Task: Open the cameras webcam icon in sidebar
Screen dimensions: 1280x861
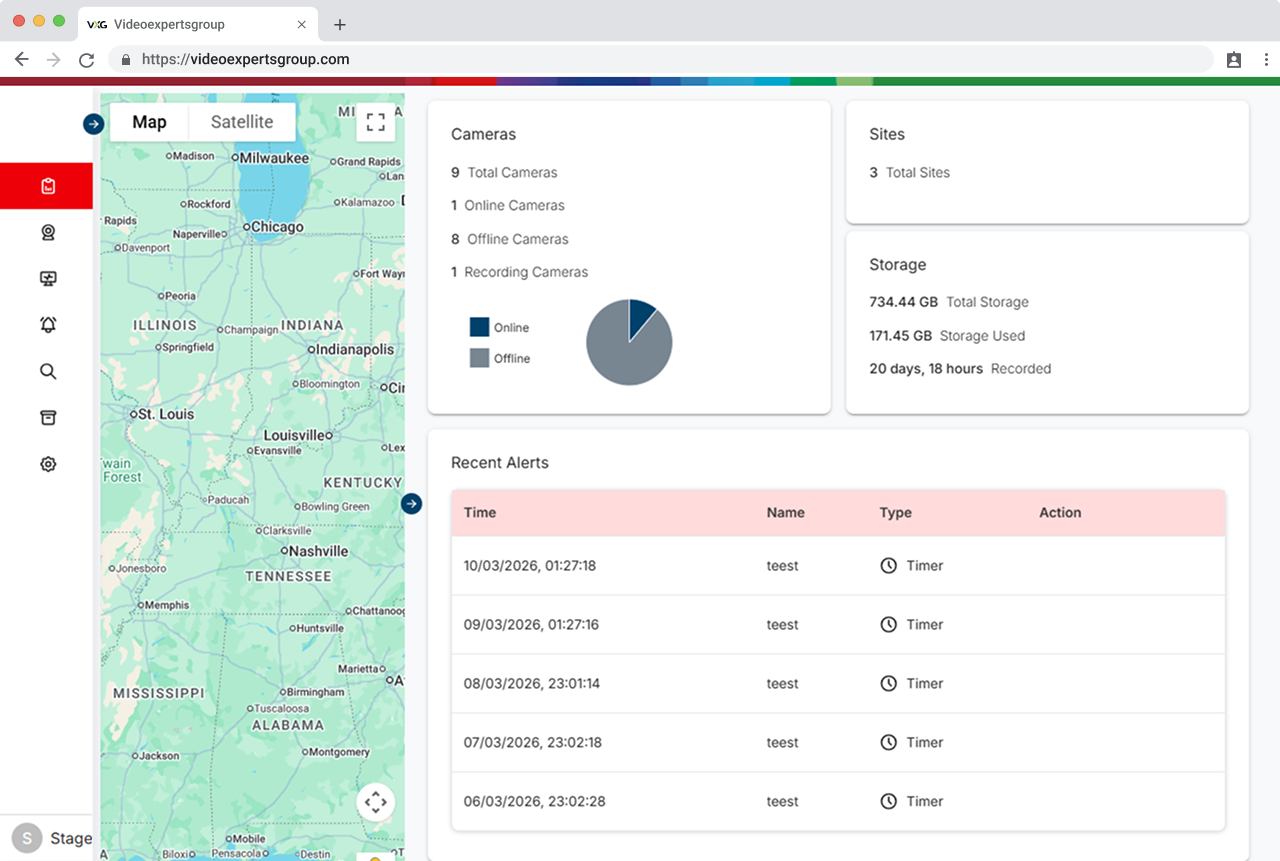Action: (x=47, y=233)
